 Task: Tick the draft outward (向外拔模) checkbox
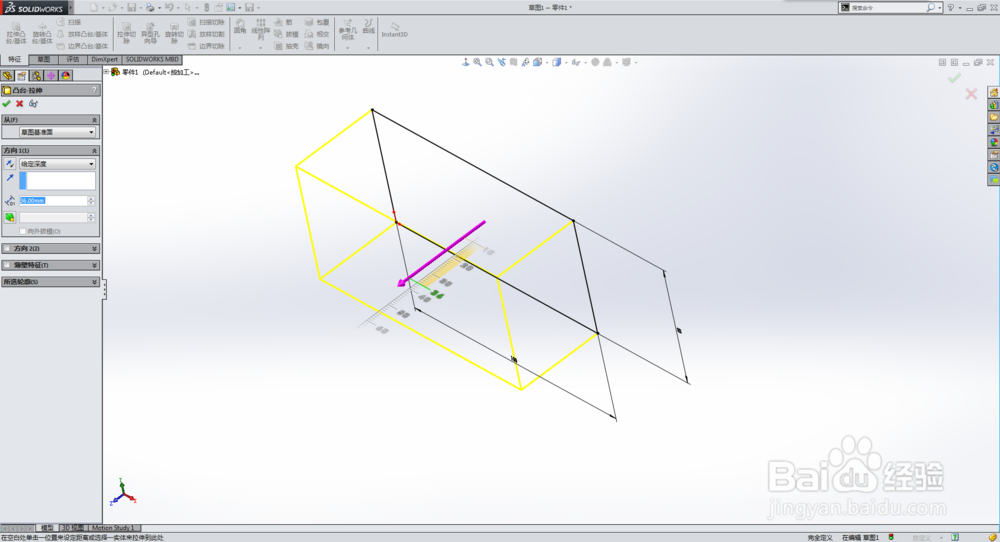point(23,231)
